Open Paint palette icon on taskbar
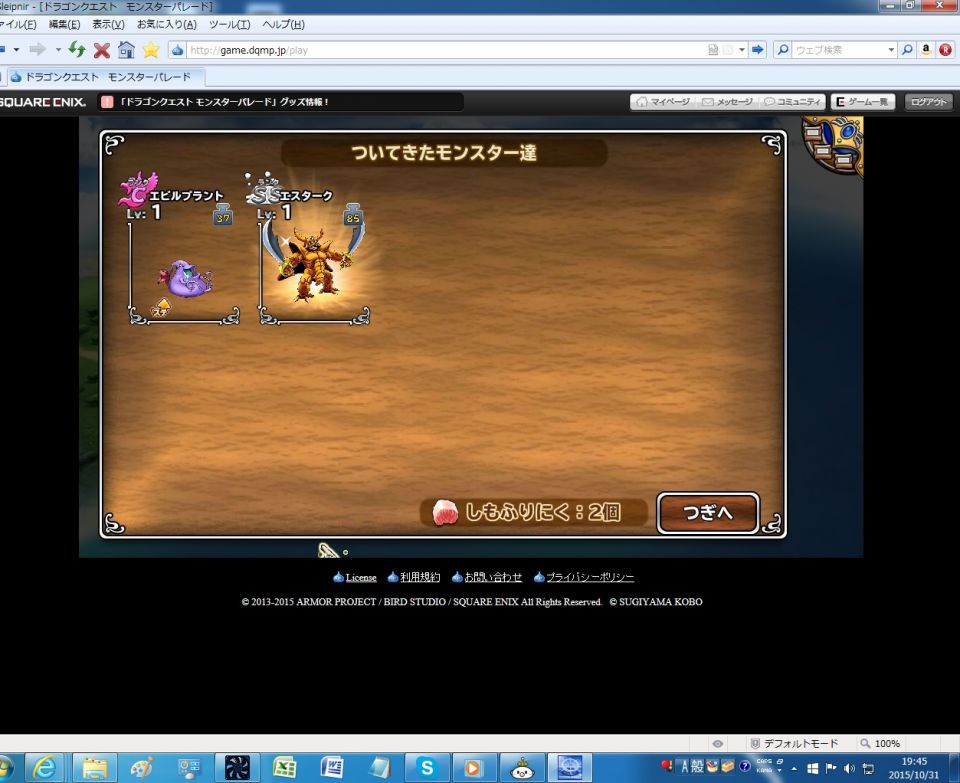 click(141, 768)
